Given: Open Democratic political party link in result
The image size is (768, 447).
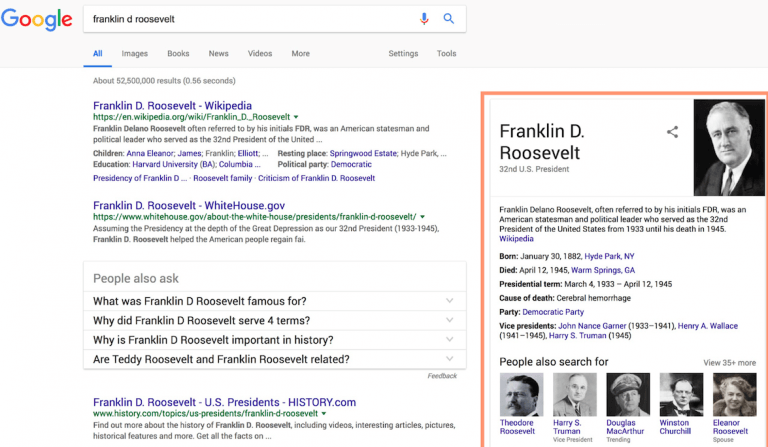Looking at the screenshot, I should point(351,165).
